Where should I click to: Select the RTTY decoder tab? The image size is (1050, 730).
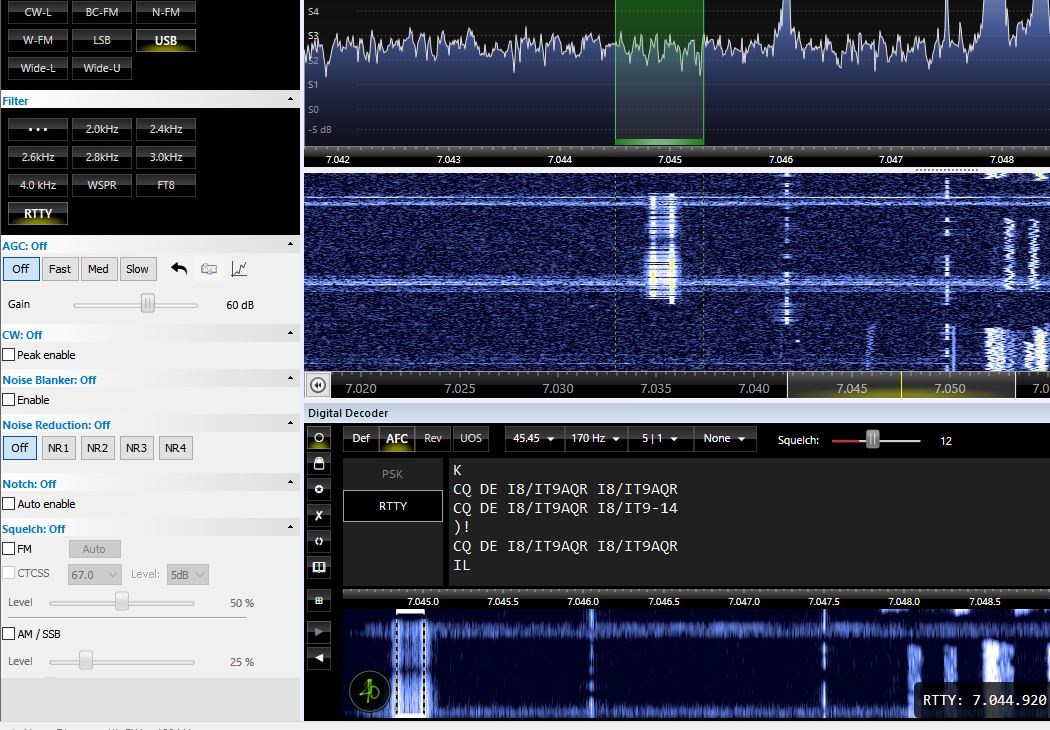(393, 506)
